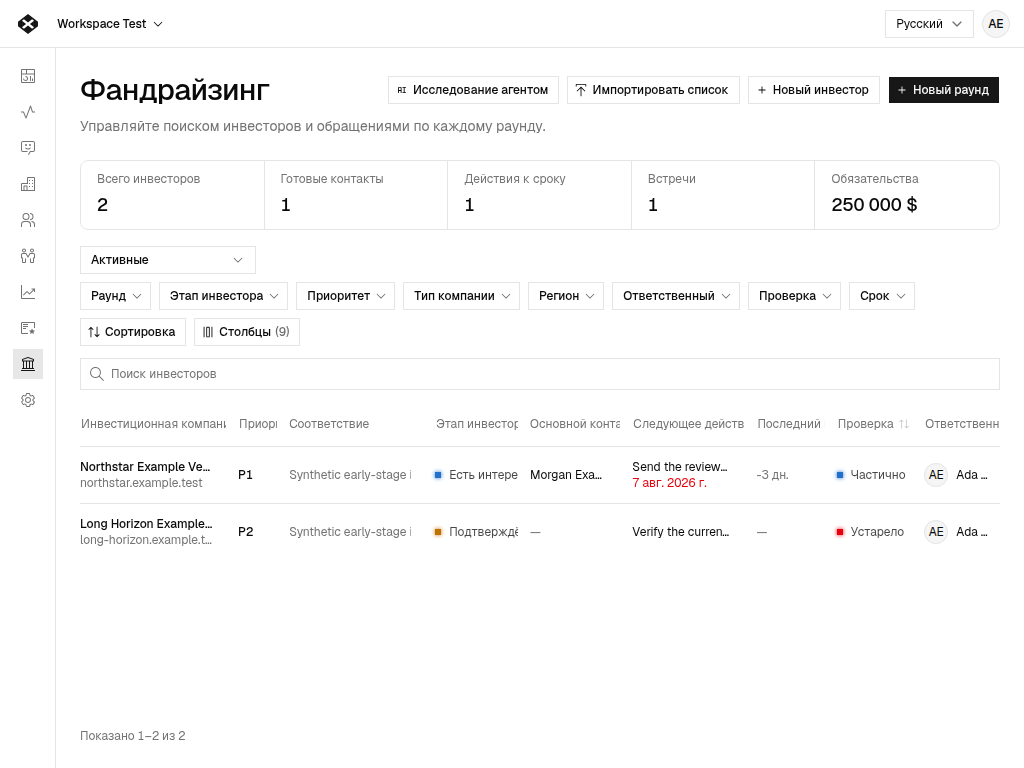Expand the Приоритет filter

point(345,296)
